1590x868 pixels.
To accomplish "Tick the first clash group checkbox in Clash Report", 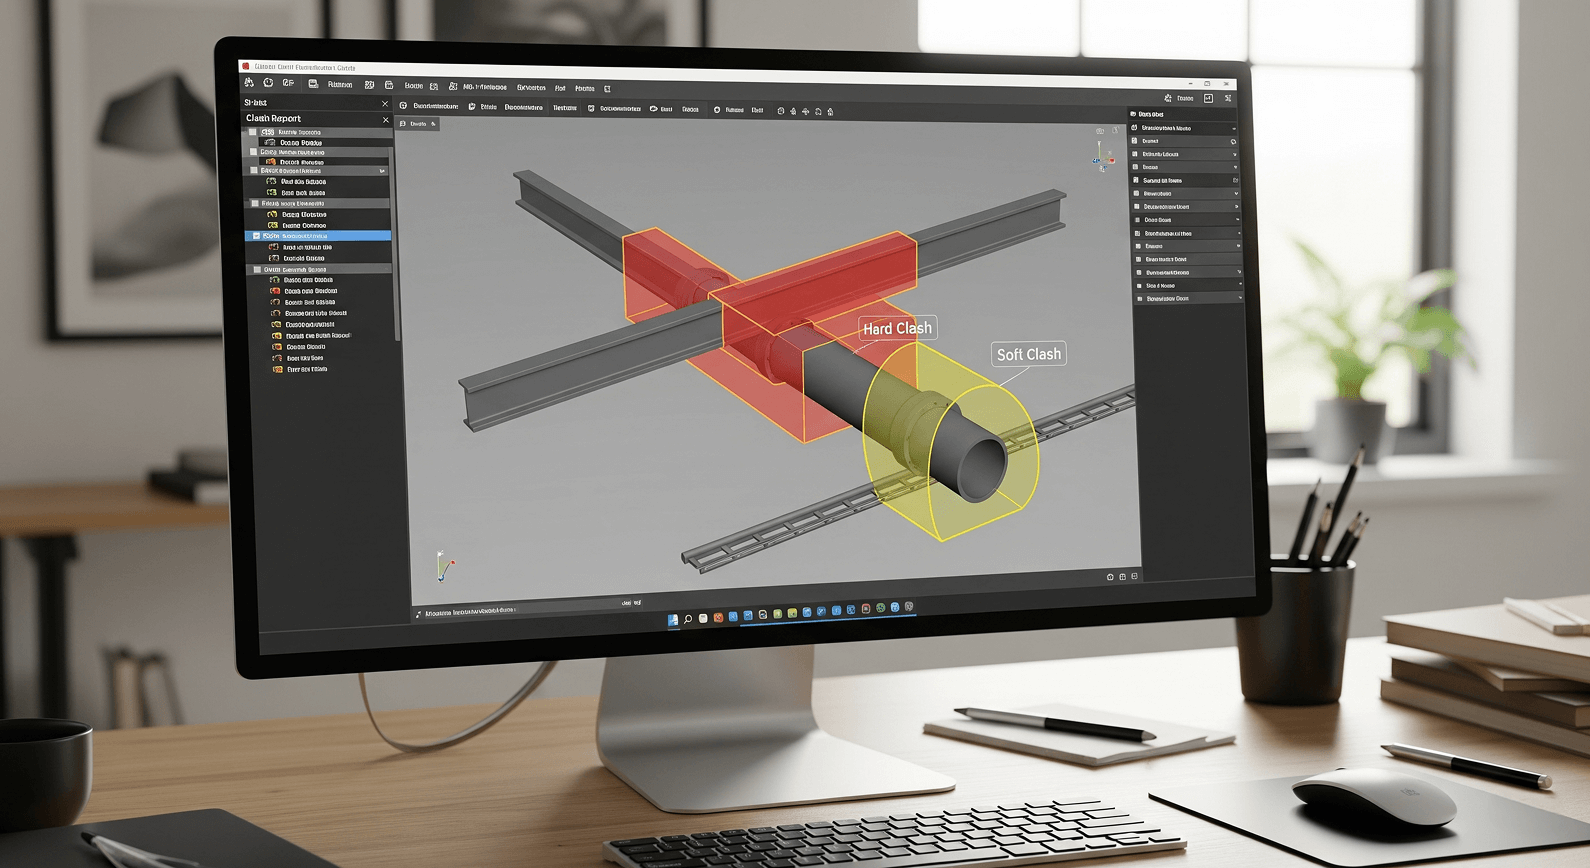I will pyautogui.click(x=253, y=132).
